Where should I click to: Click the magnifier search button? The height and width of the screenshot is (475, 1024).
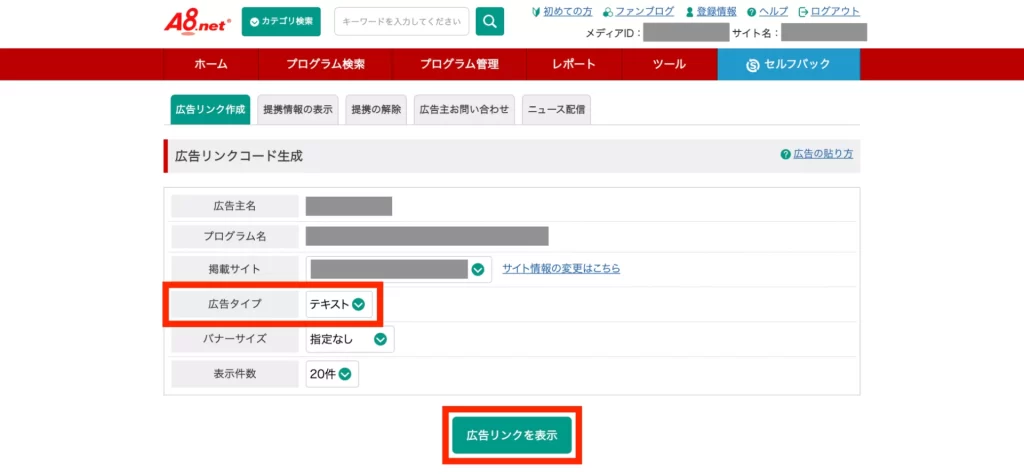point(489,21)
